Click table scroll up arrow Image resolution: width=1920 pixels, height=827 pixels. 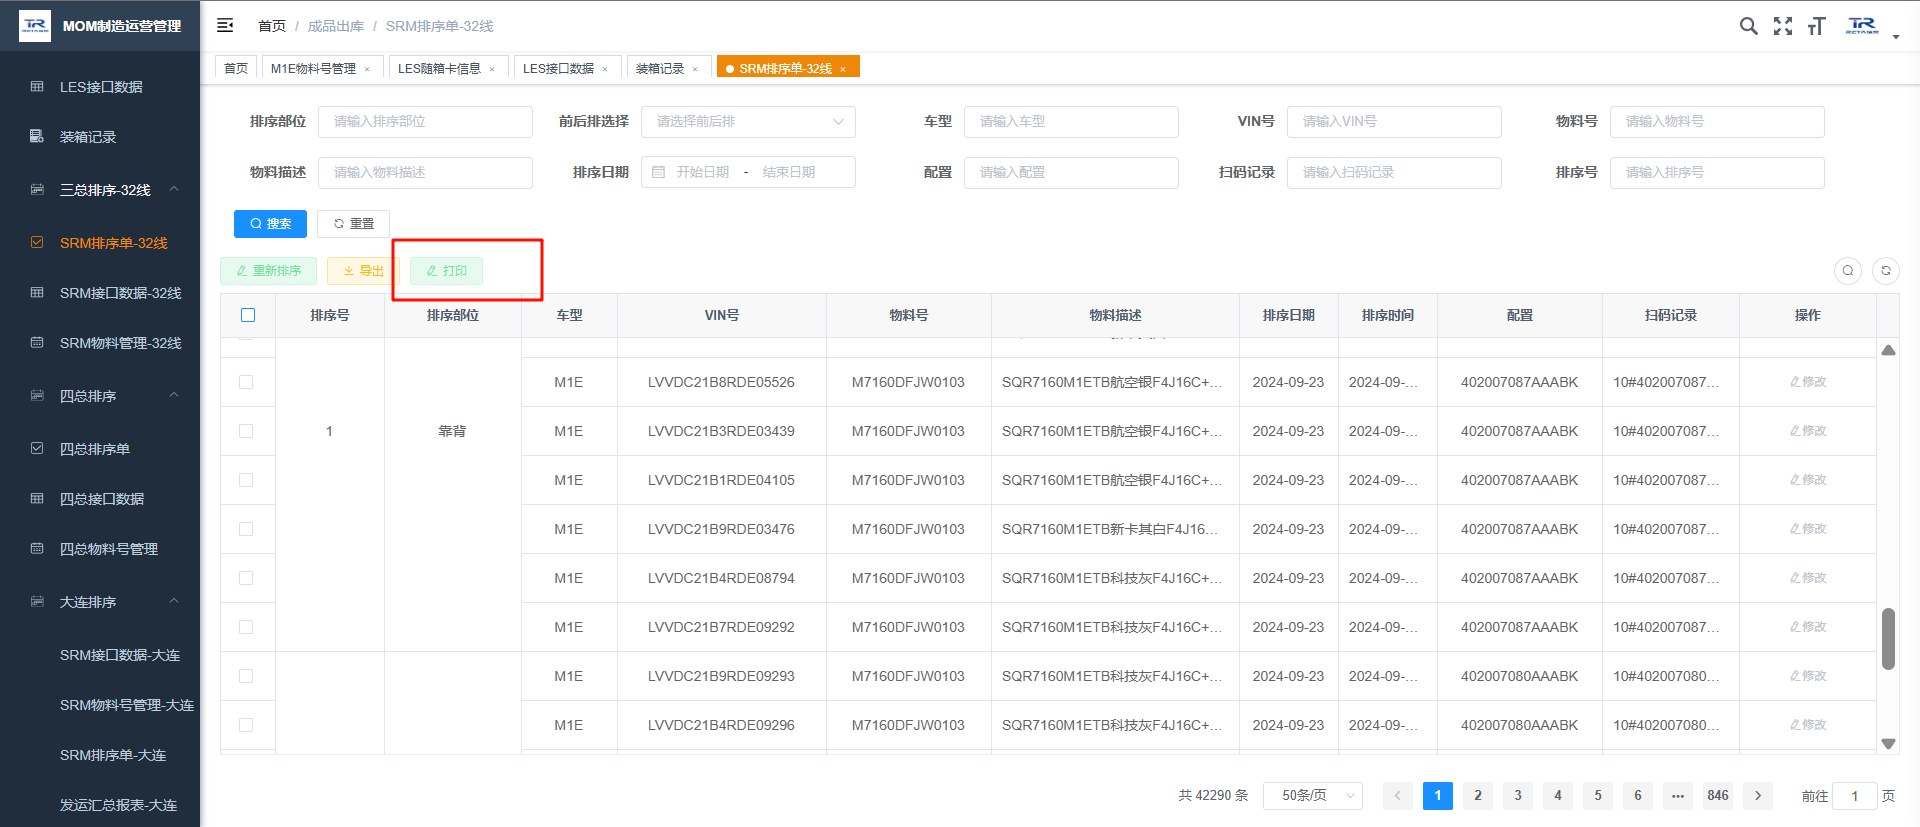(1888, 350)
